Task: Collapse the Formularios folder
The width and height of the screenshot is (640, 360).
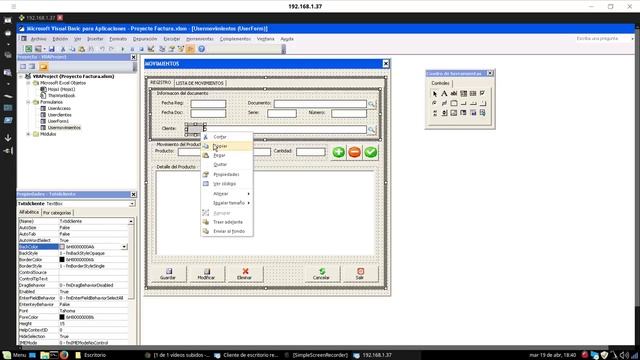Action: point(29,102)
